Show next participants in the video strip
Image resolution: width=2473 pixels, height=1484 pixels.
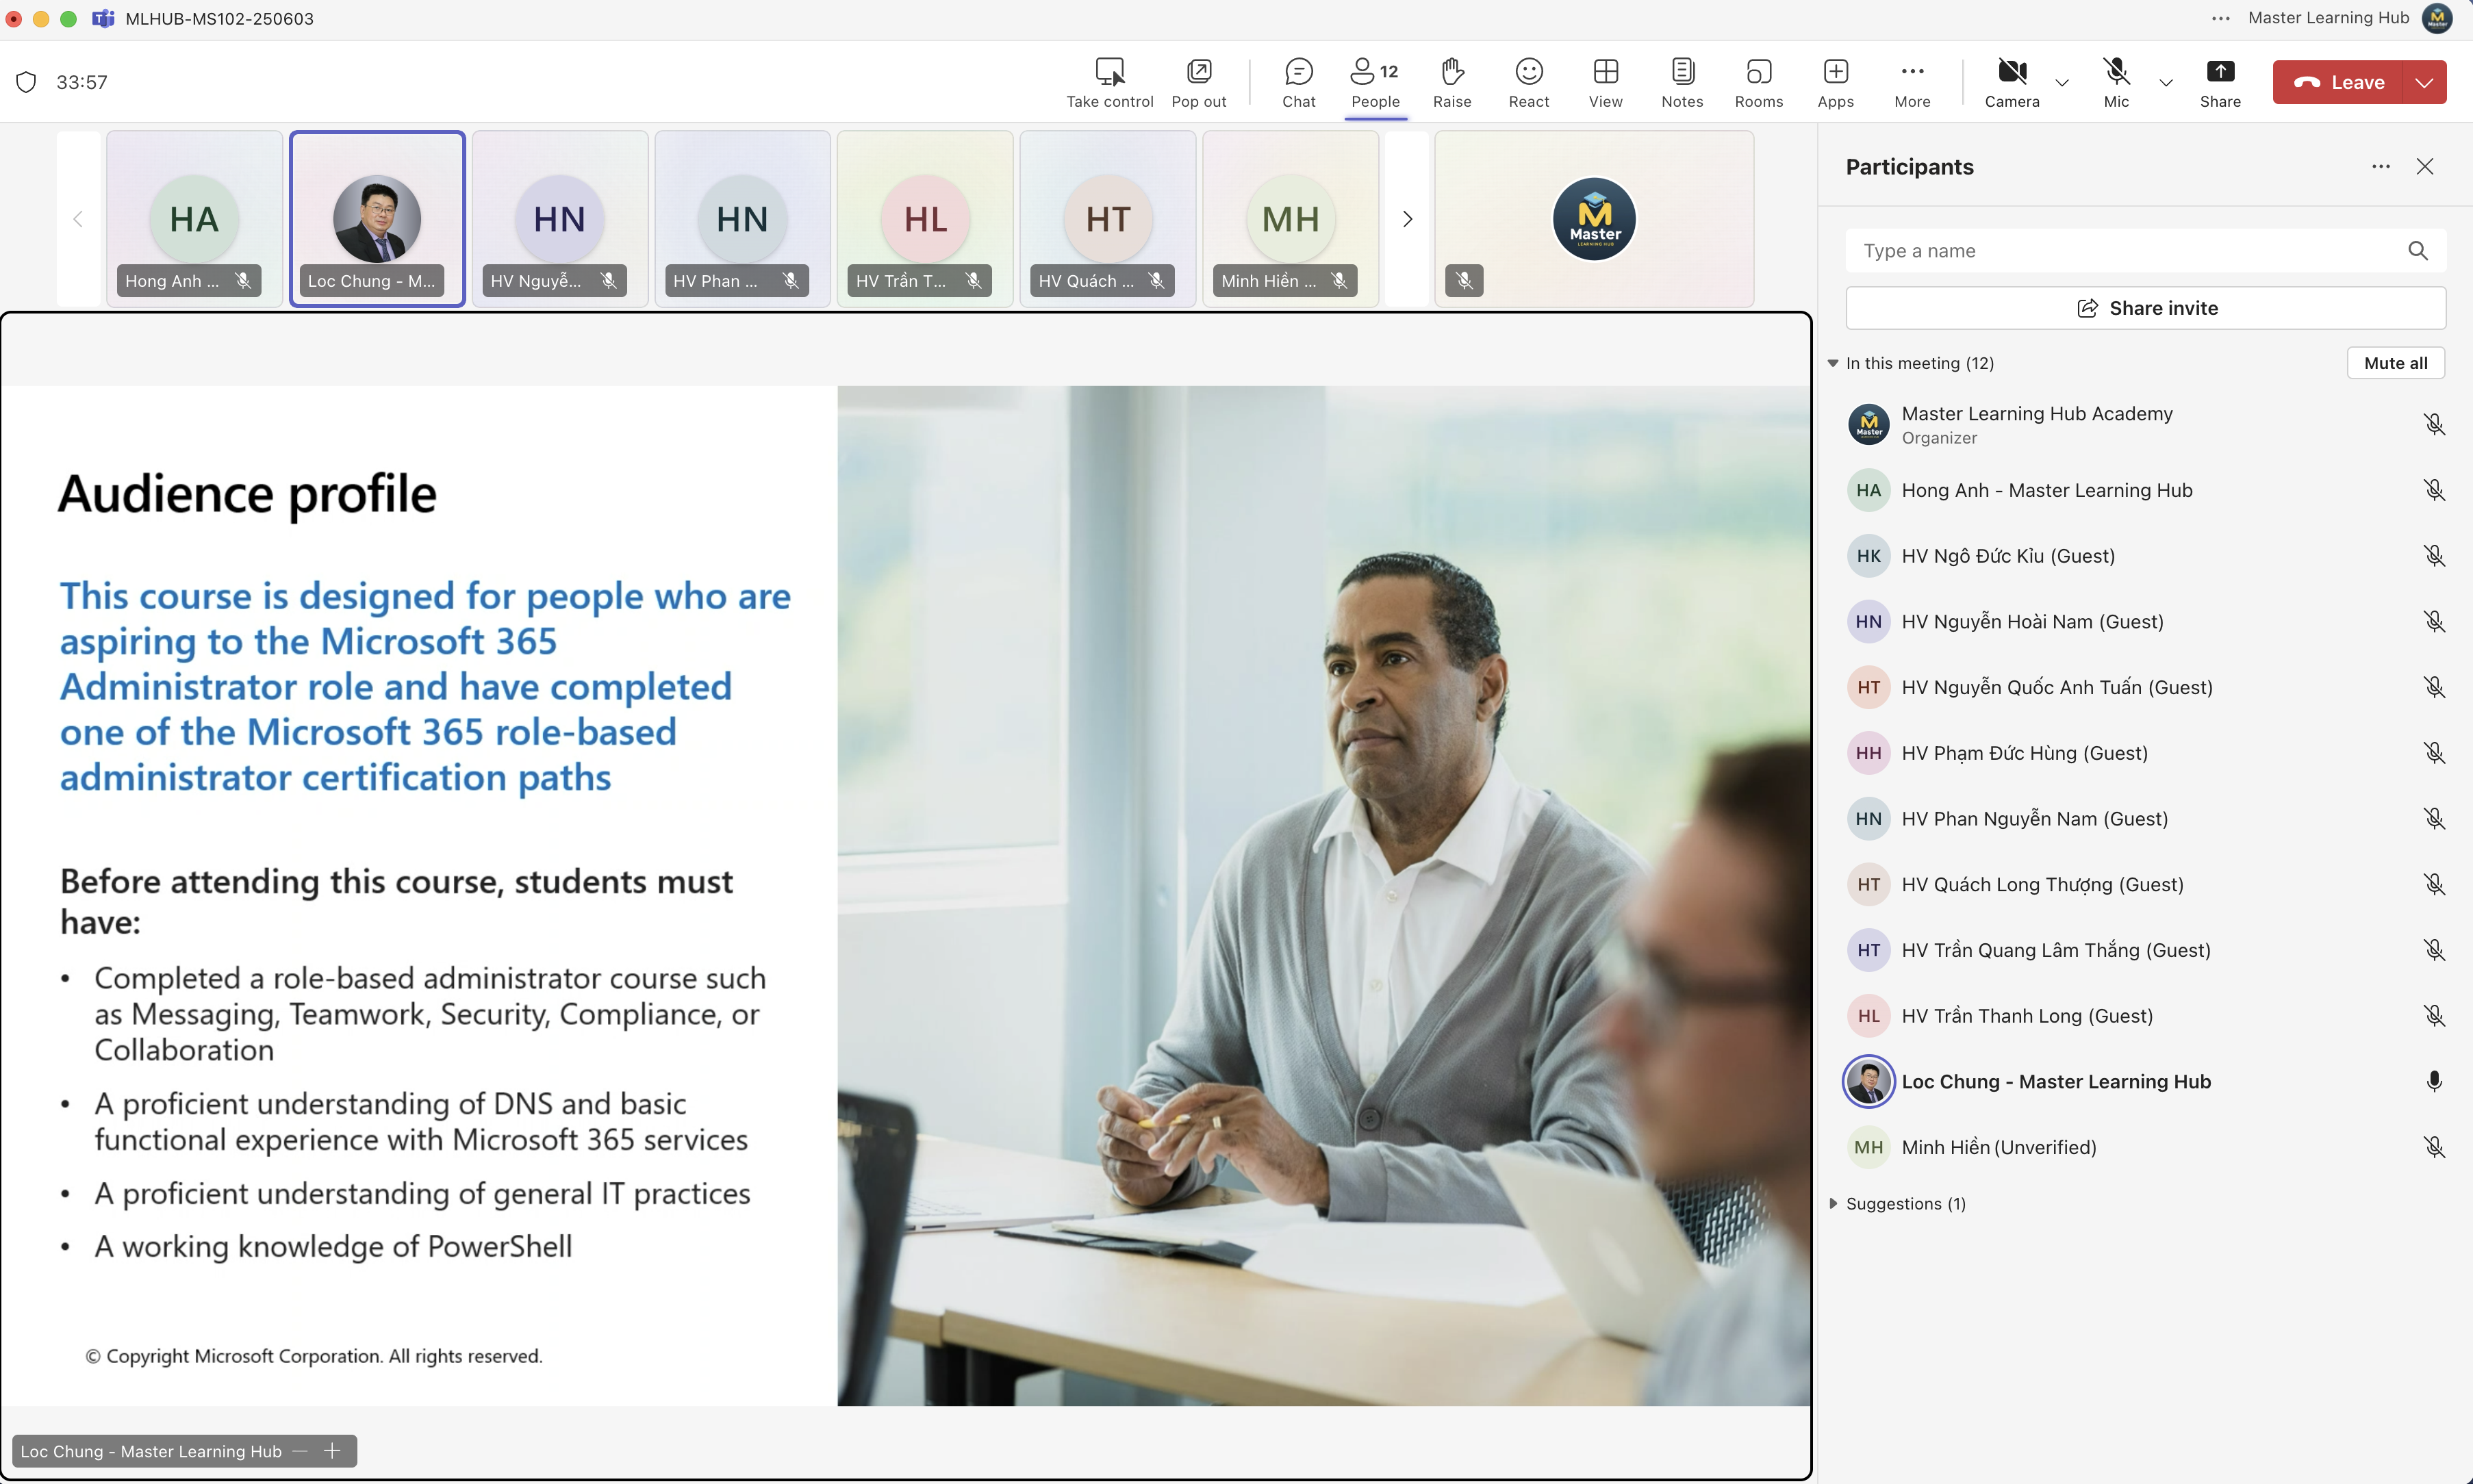[x=1406, y=219]
